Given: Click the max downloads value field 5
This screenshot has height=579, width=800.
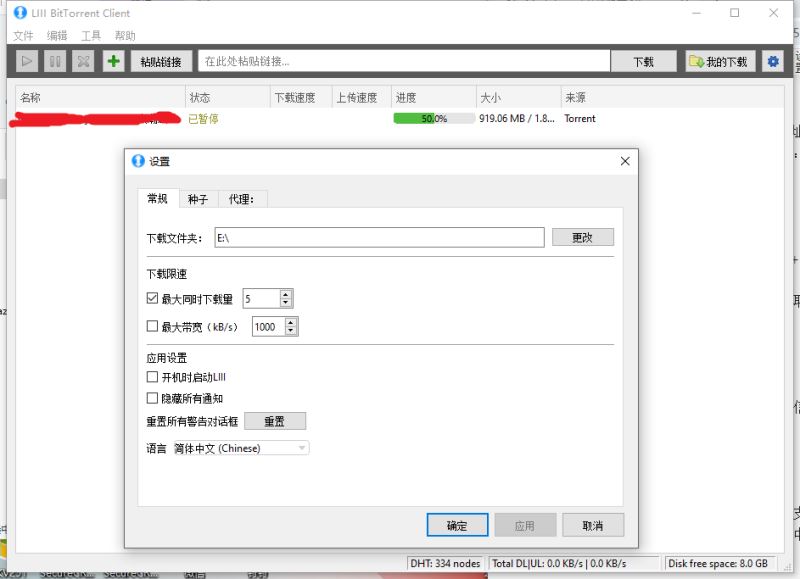Looking at the screenshot, I should [262, 299].
